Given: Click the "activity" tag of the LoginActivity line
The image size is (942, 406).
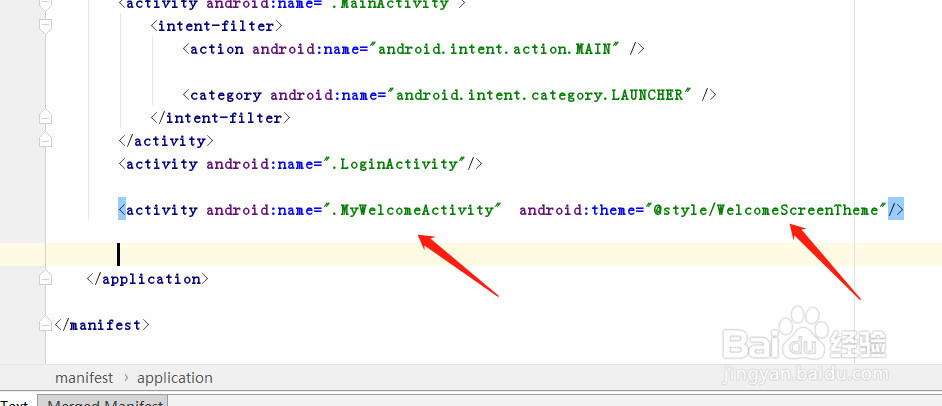Looking at the screenshot, I should [x=162, y=164].
